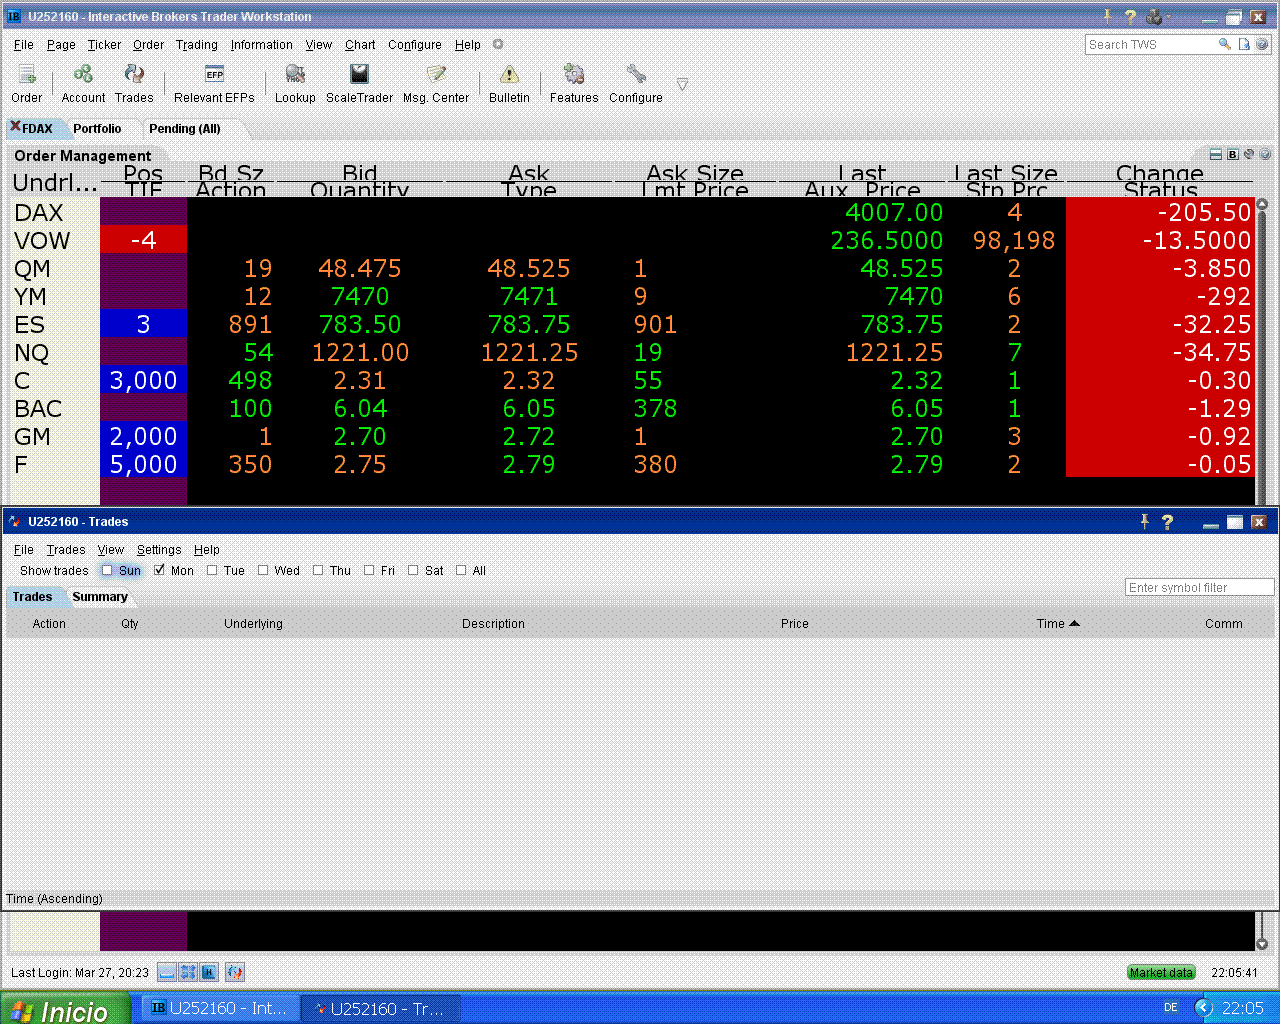Screen dimensions: 1280x1024
Task: Open the Msg. Center icon
Action: [436, 74]
